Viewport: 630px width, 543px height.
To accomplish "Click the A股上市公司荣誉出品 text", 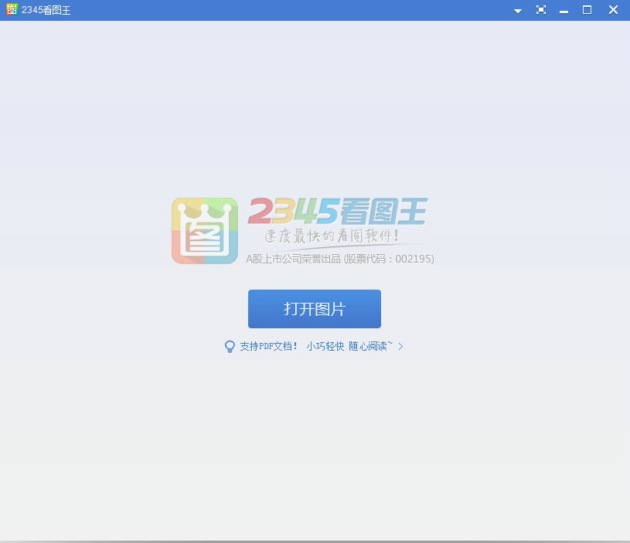I will [x=293, y=259].
